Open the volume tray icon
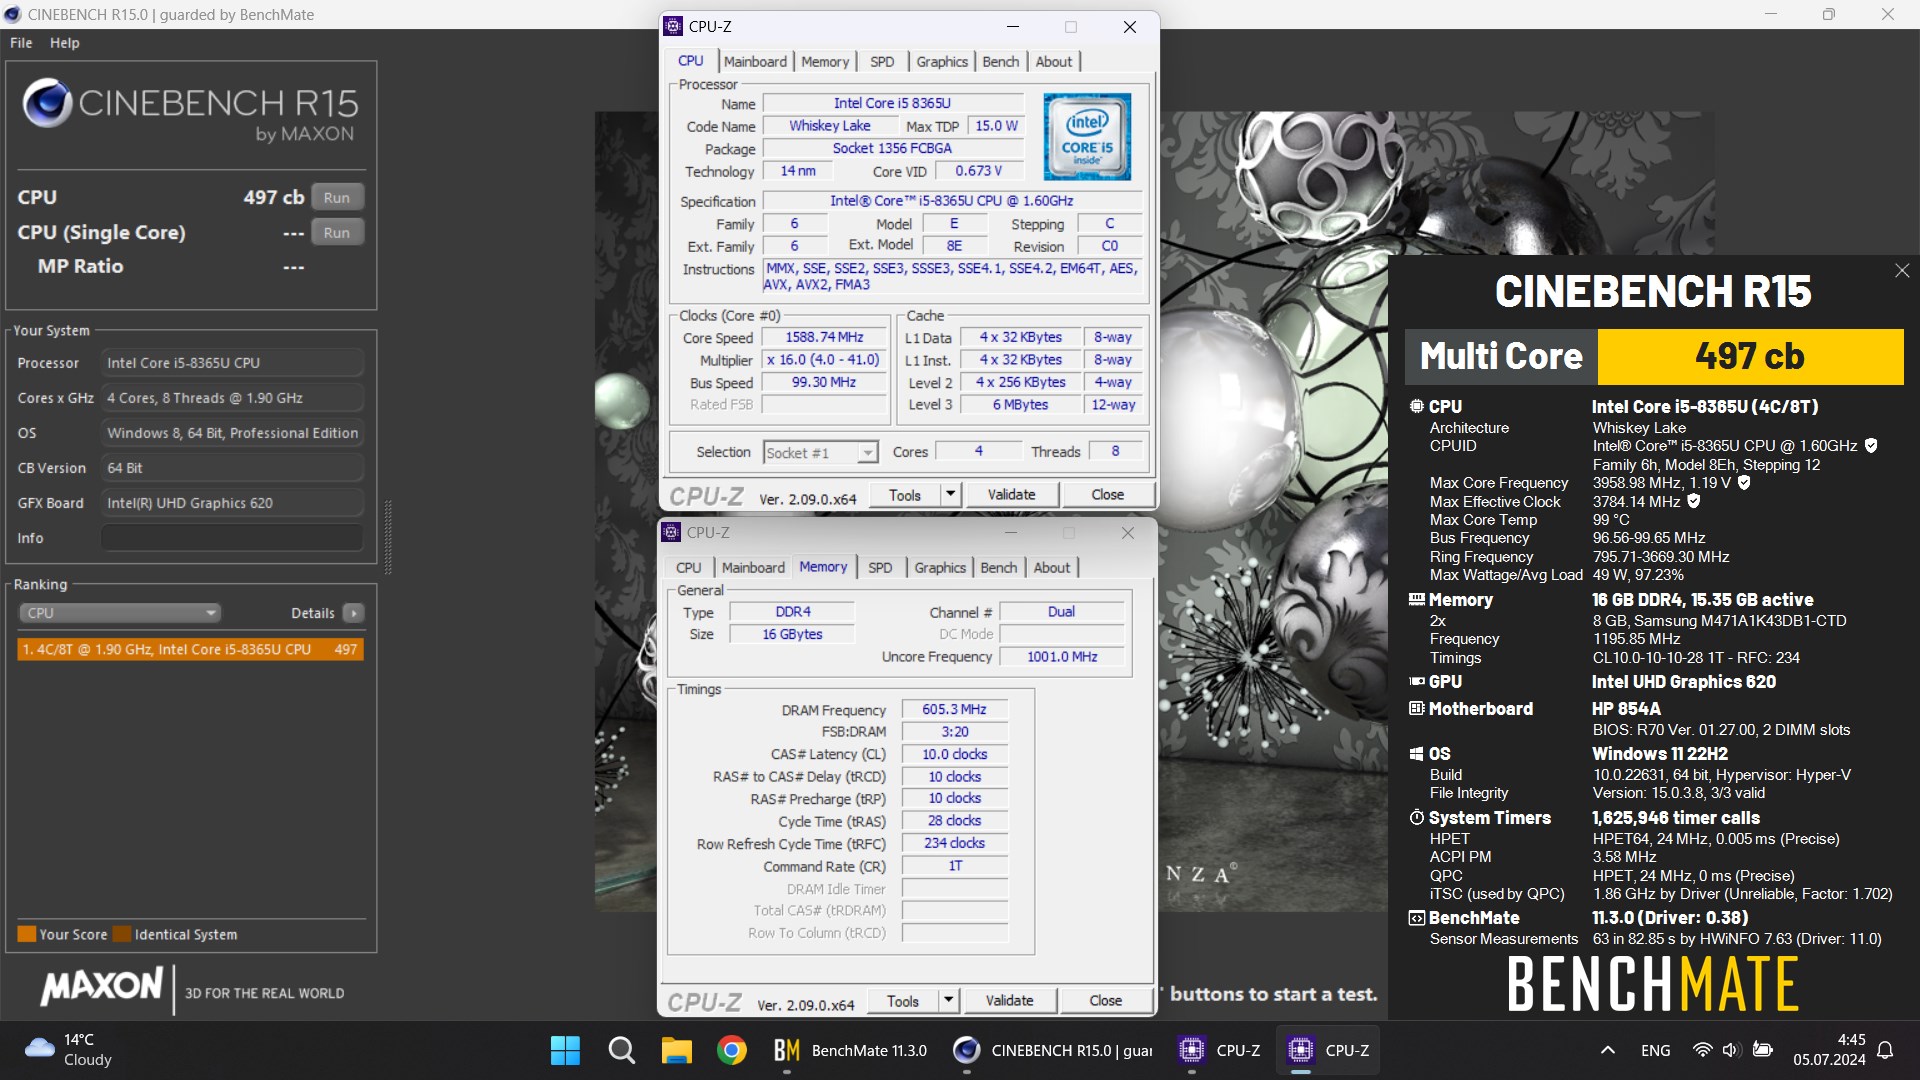Viewport: 1920px width, 1080px height. click(x=1732, y=1051)
